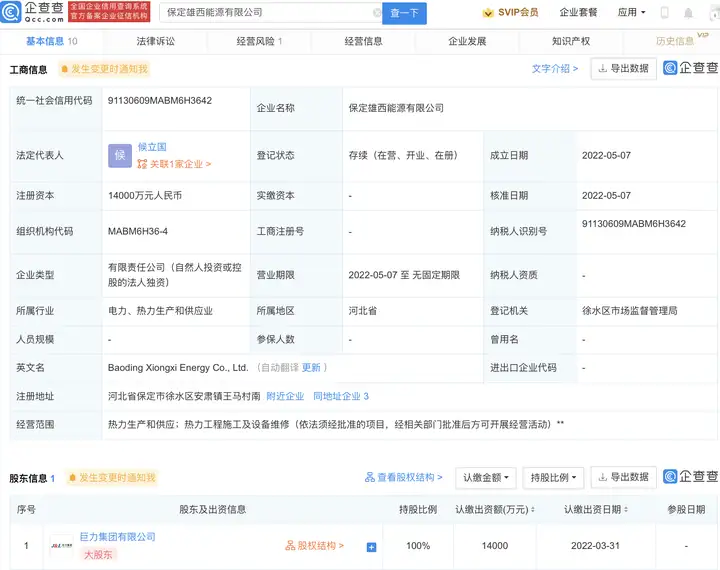This screenshot has height=570, width=720.
Task: Click the bell icon beside 股东信息 发生变更时通知我
Action: point(72,478)
